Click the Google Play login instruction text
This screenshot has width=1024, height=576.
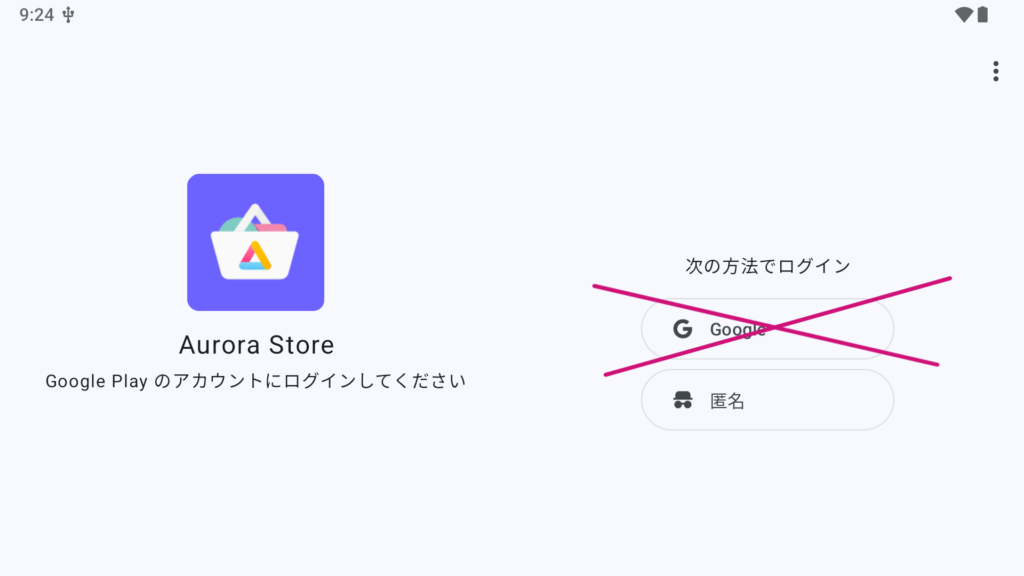click(x=255, y=381)
